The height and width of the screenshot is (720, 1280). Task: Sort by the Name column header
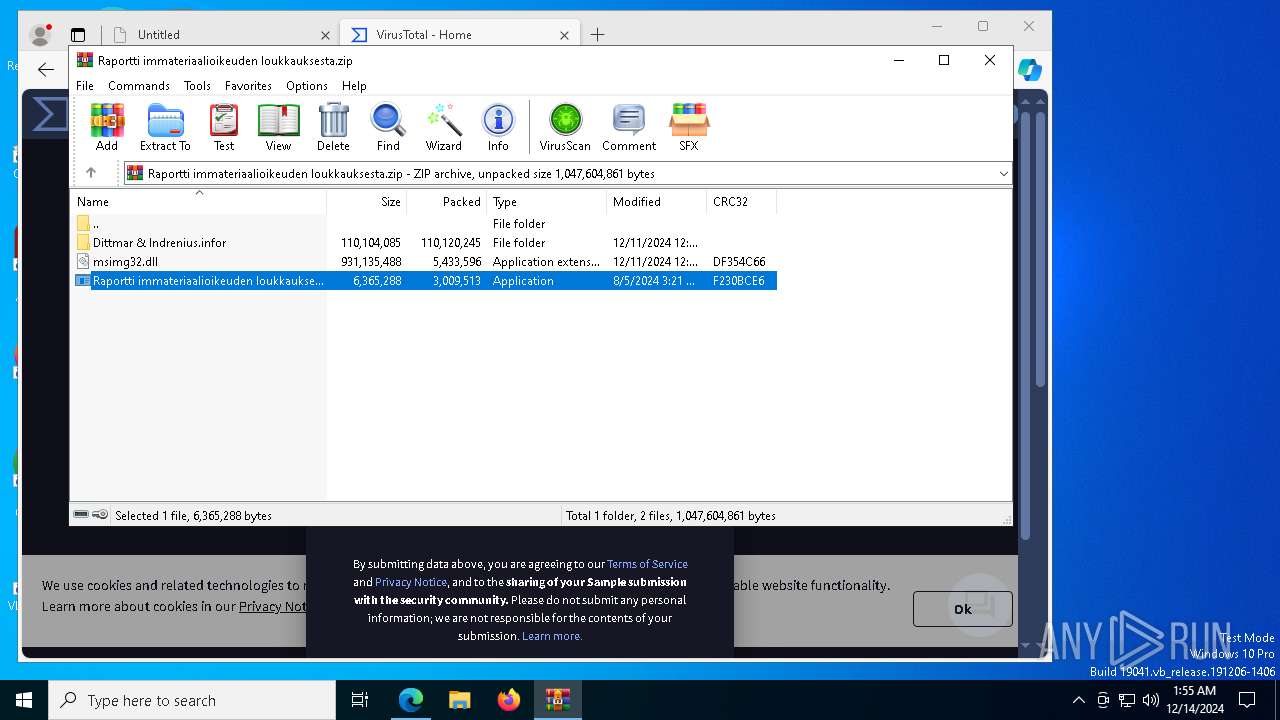point(198,201)
